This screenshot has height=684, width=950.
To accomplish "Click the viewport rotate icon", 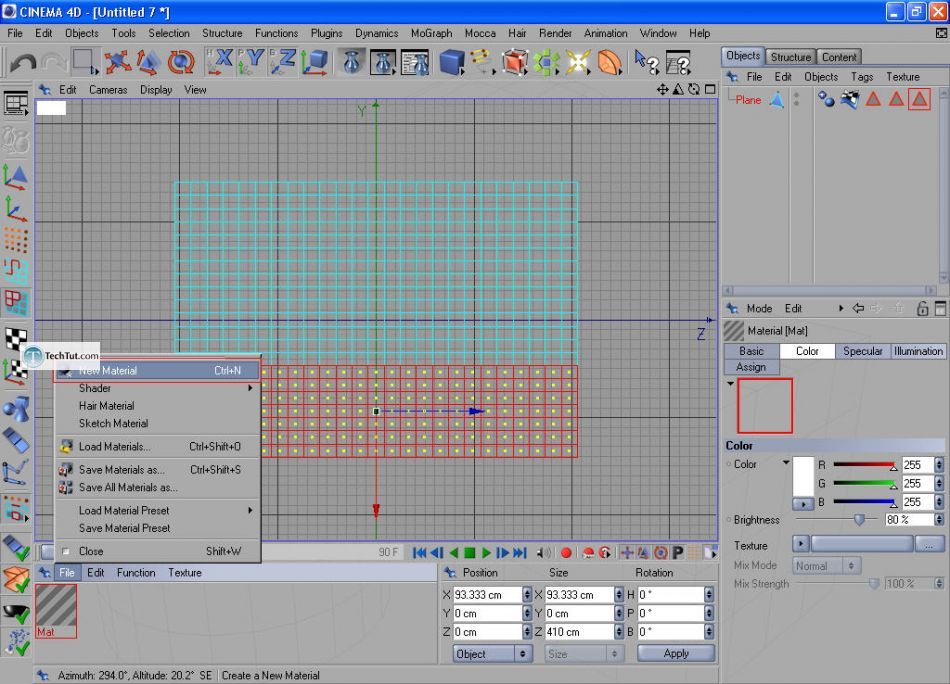I will (x=694, y=90).
